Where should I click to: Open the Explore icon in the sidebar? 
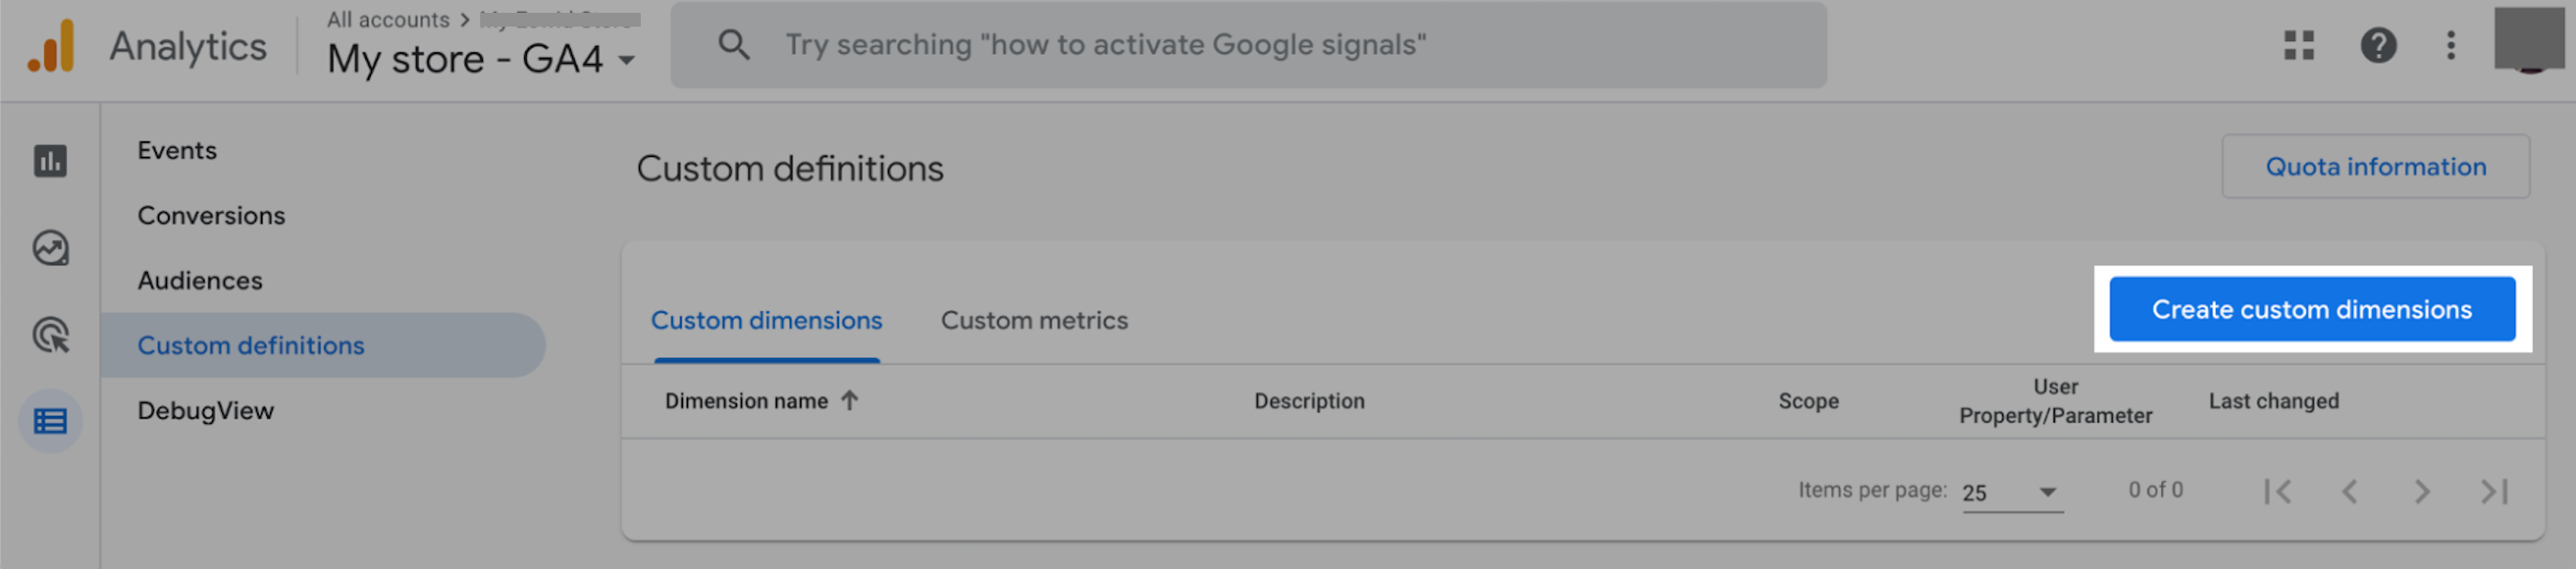50,249
